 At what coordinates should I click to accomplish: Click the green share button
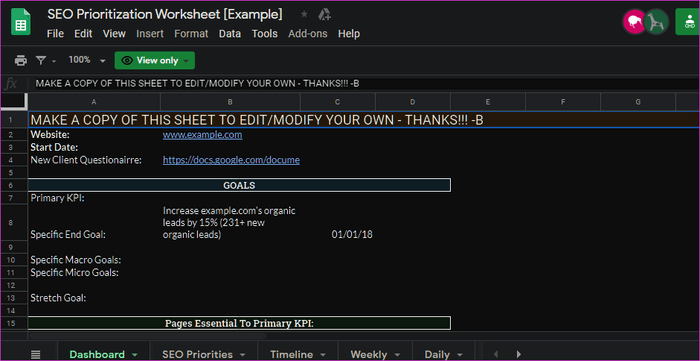688,22
